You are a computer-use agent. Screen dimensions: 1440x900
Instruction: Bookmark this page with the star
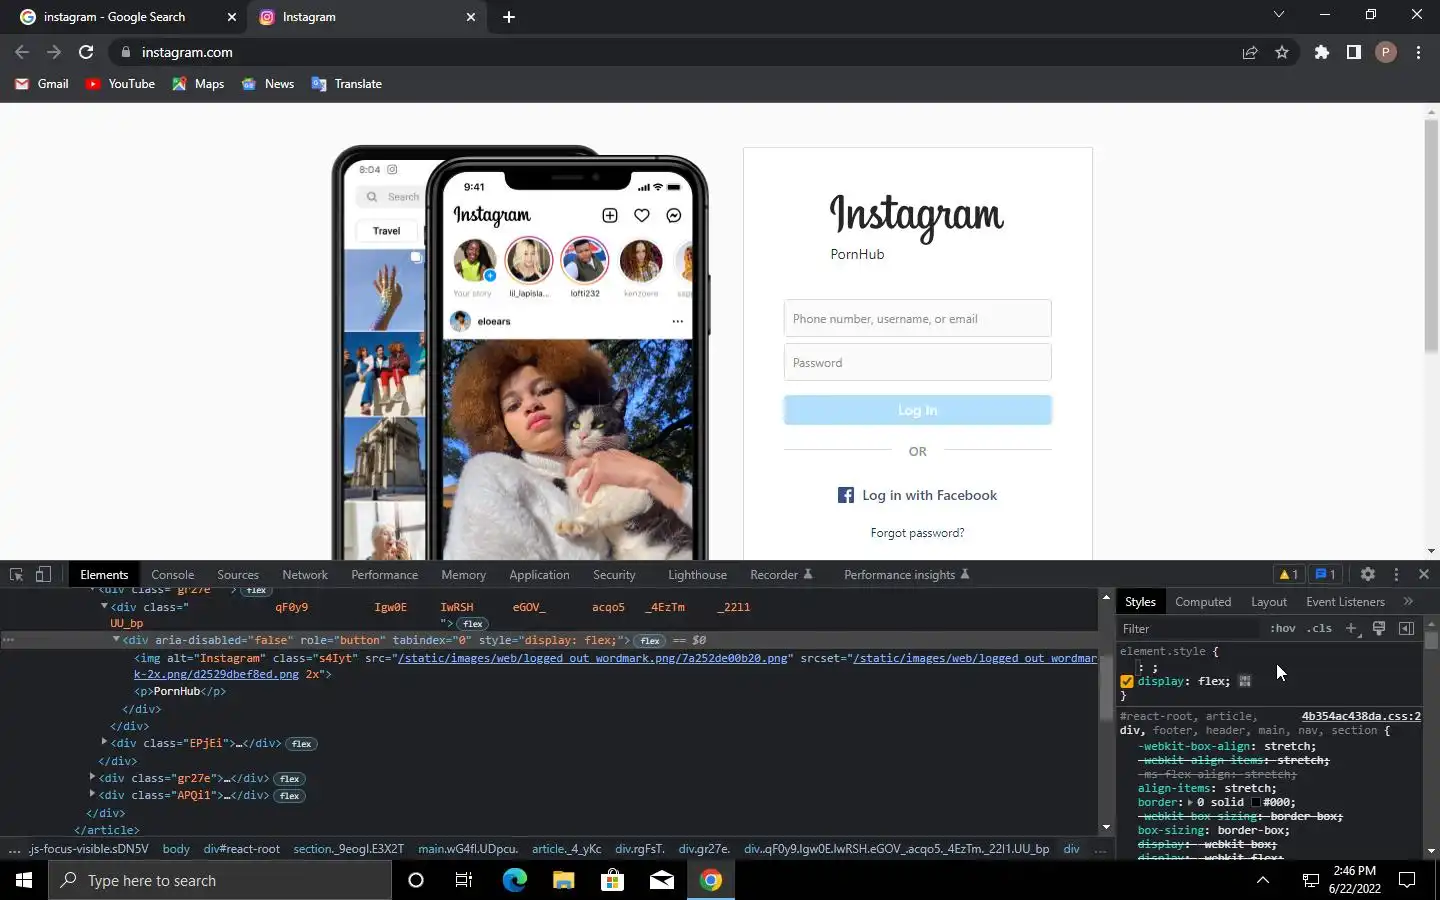(1282, 52)
